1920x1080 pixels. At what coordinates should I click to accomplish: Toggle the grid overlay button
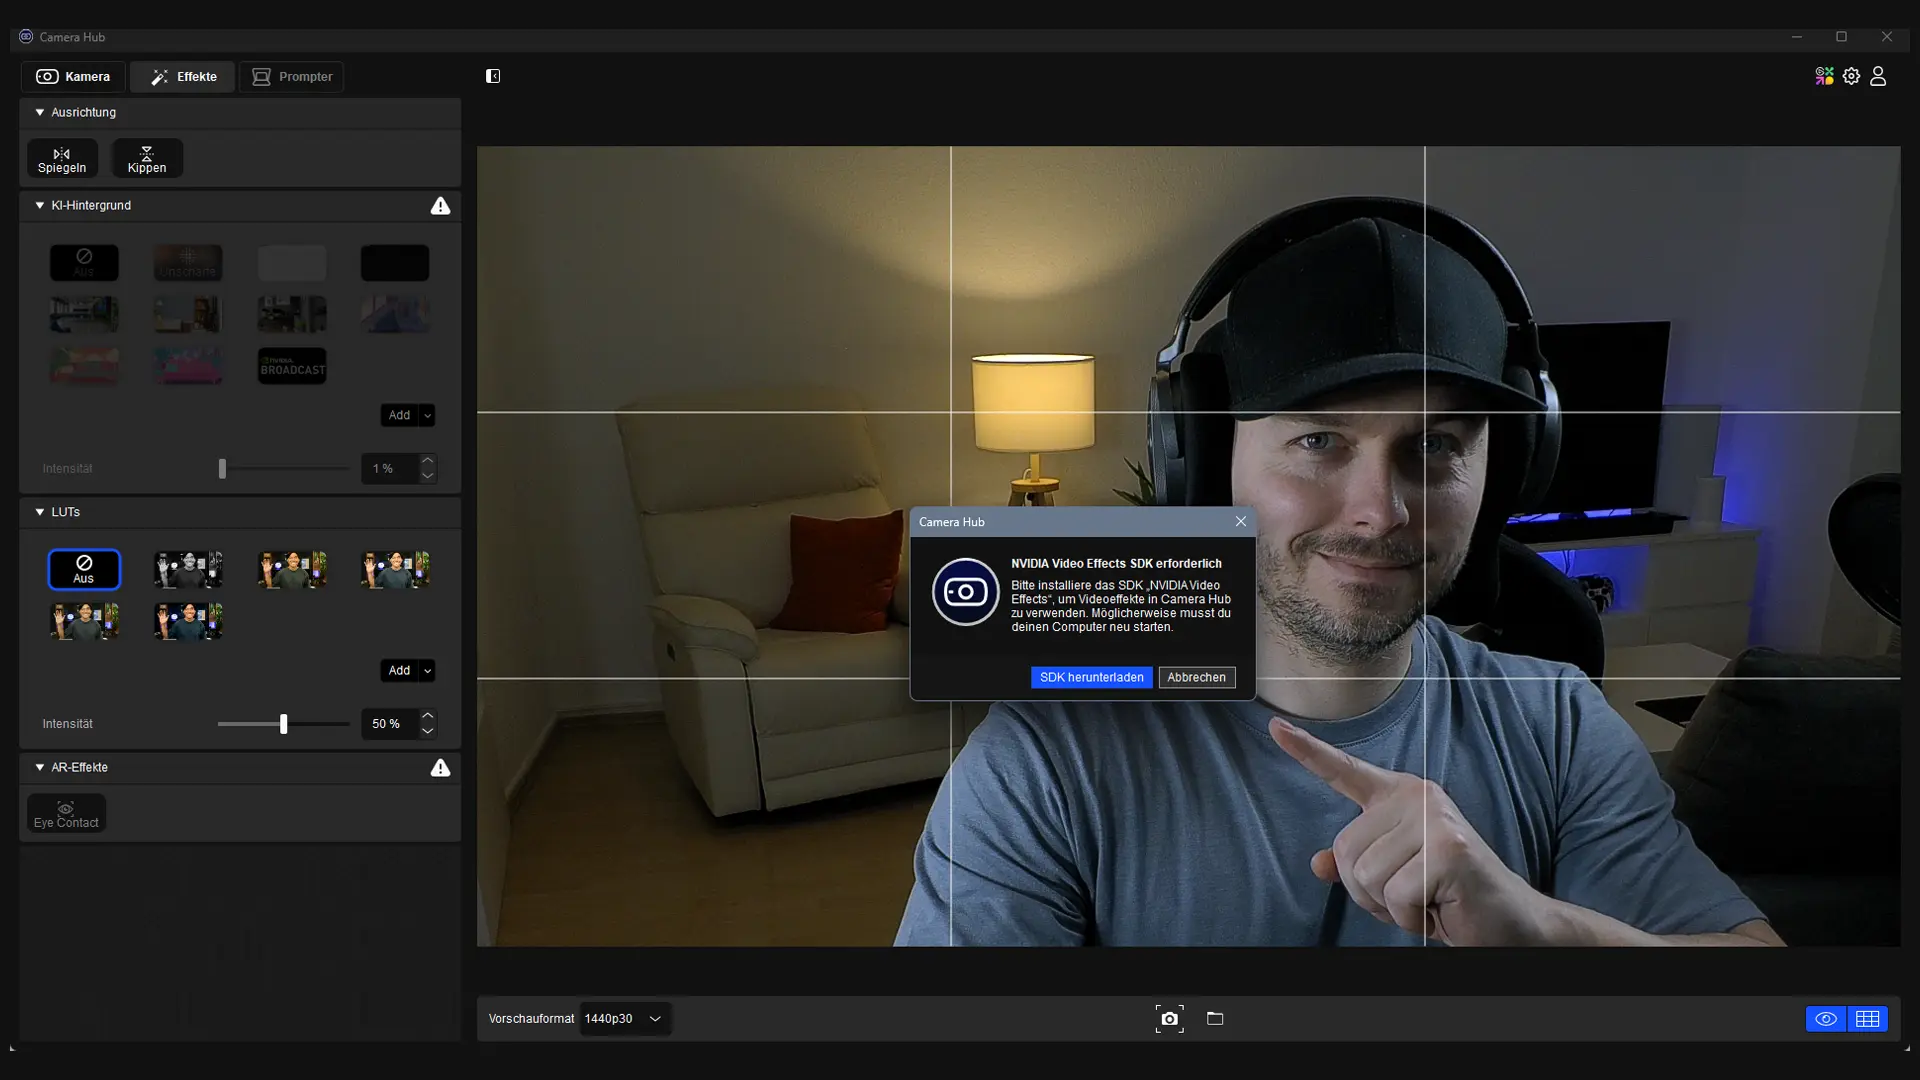point(1867,1018)
